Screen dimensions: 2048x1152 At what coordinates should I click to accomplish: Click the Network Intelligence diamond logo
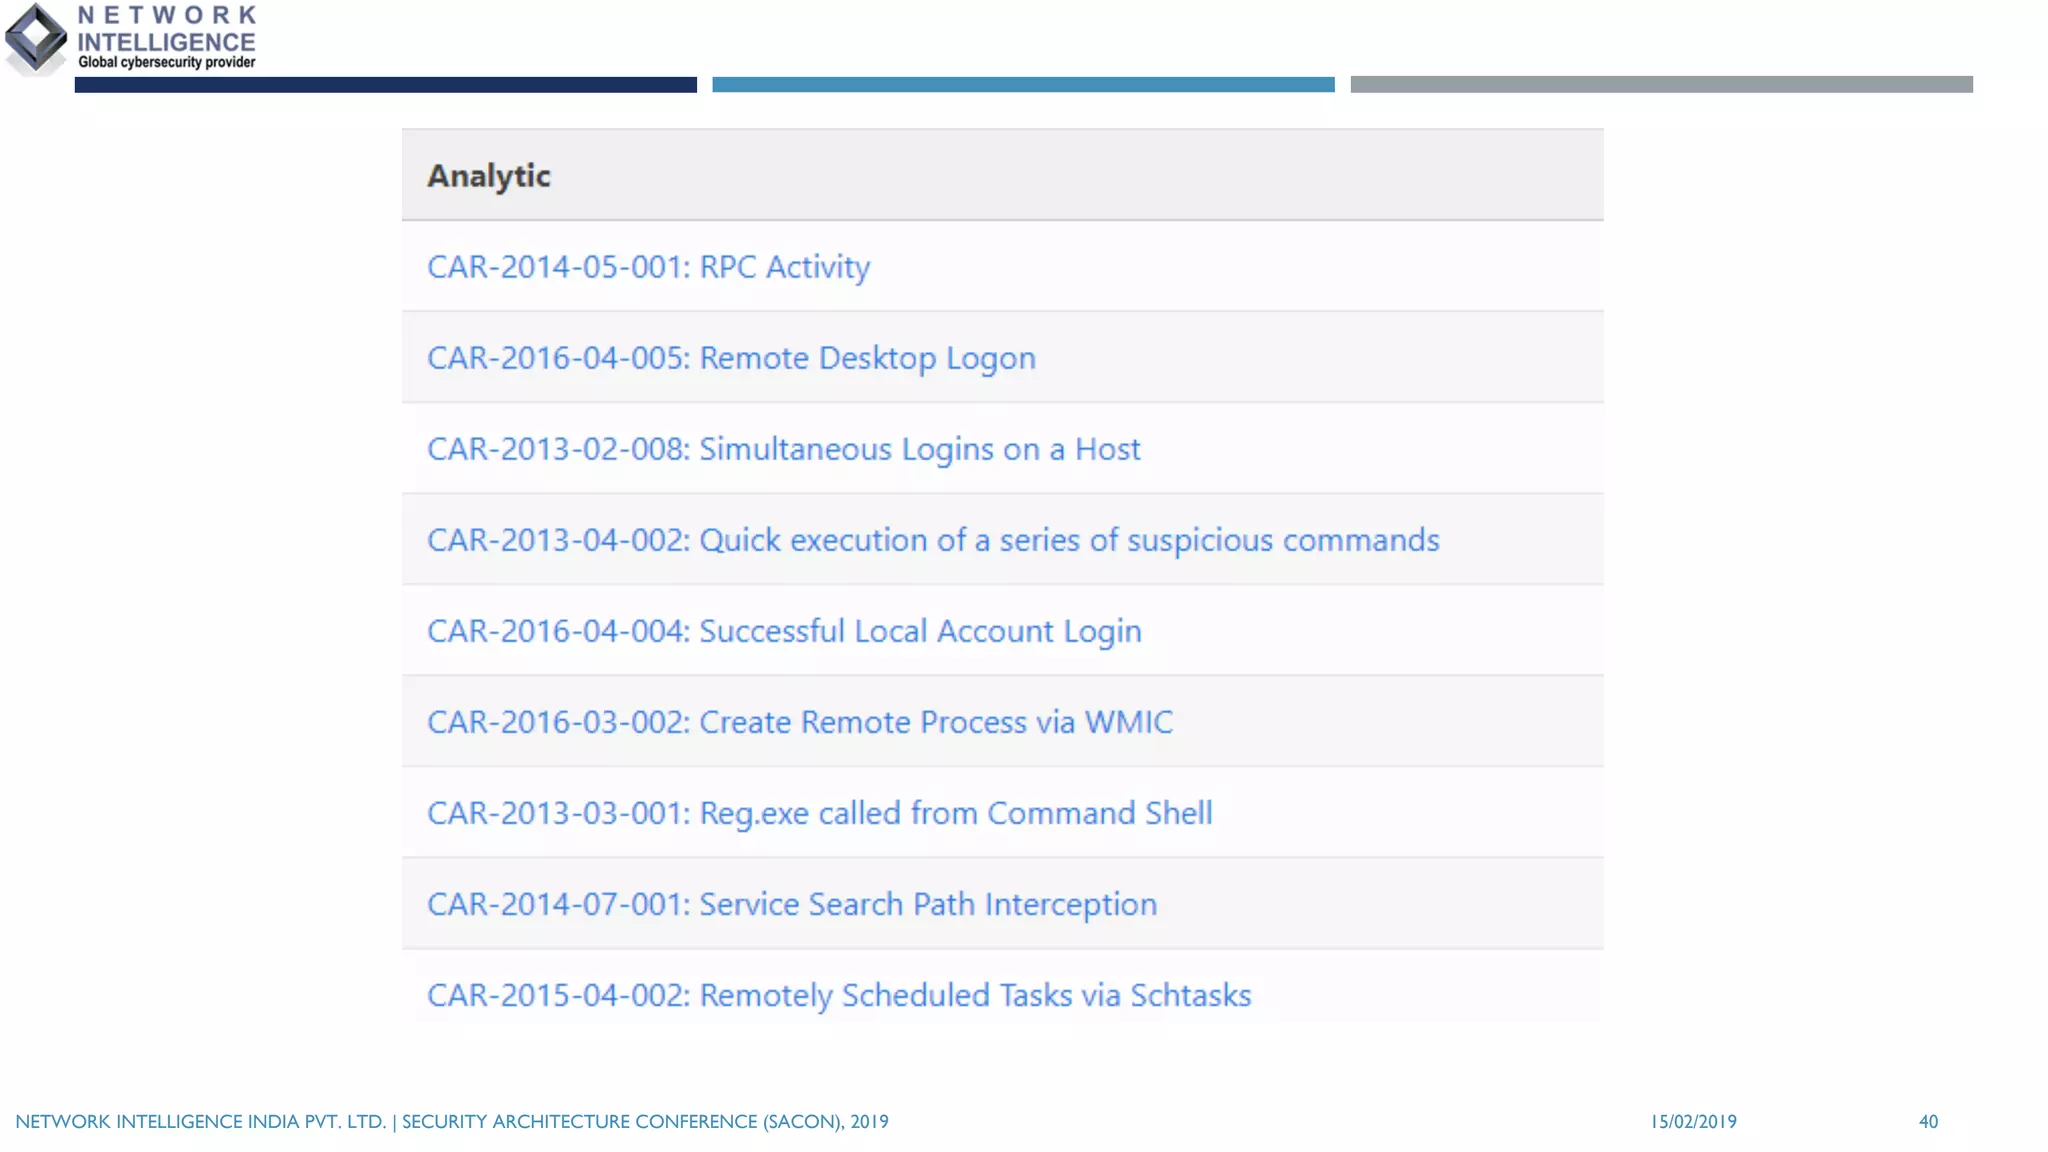(x=36, y=38)
